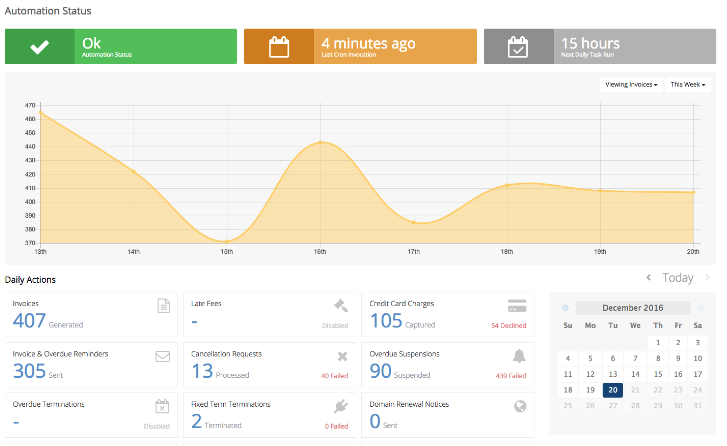Click the Invoice & Overdue Reminders title
Image resolution: width=727 pixels, height=446 pixels.
pos(60,354)
